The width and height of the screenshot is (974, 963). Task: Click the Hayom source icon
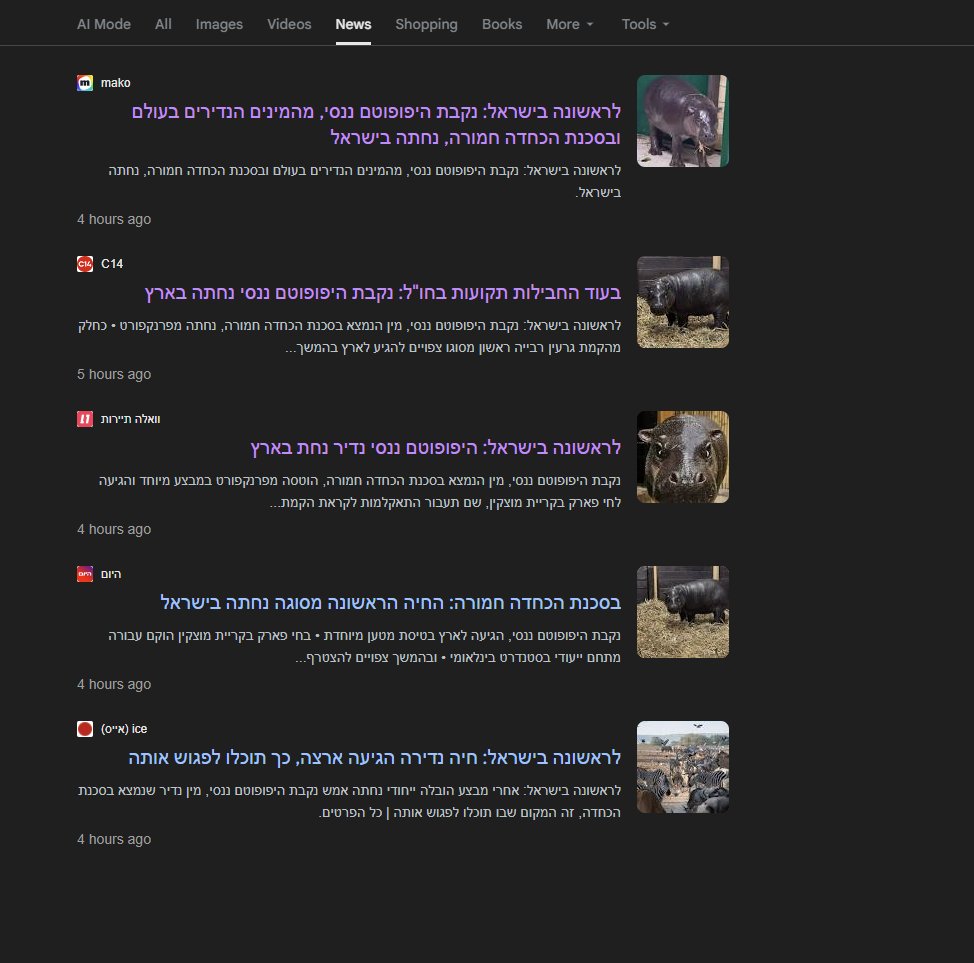[85, 574]
